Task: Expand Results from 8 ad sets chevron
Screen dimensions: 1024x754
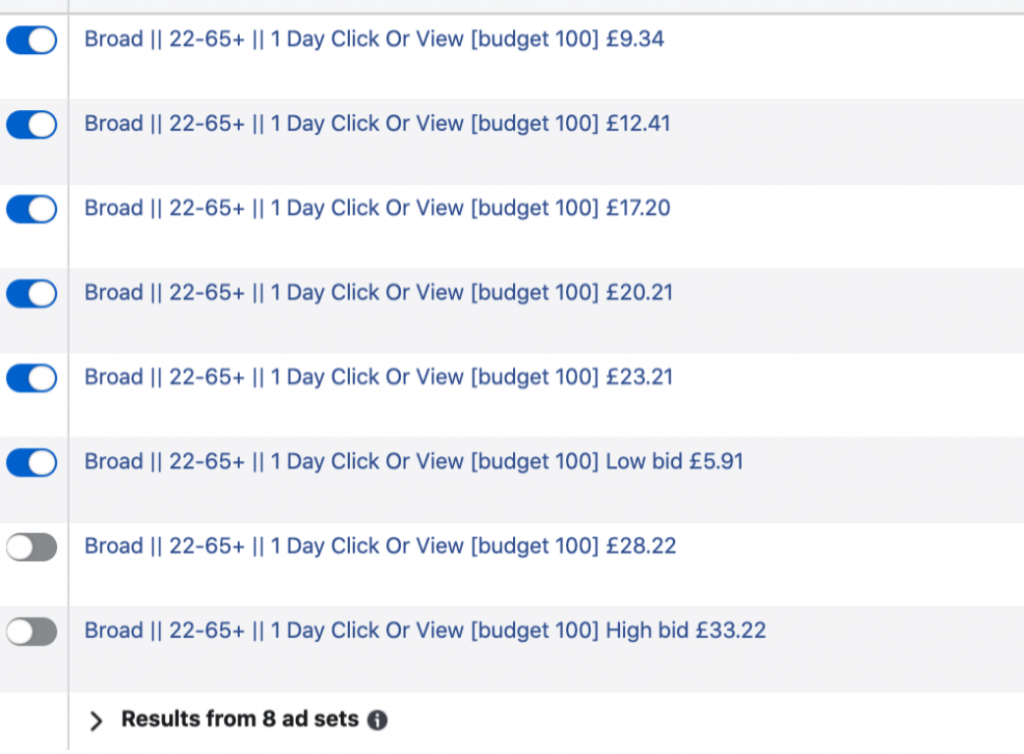Action: [x=96, y=720]
